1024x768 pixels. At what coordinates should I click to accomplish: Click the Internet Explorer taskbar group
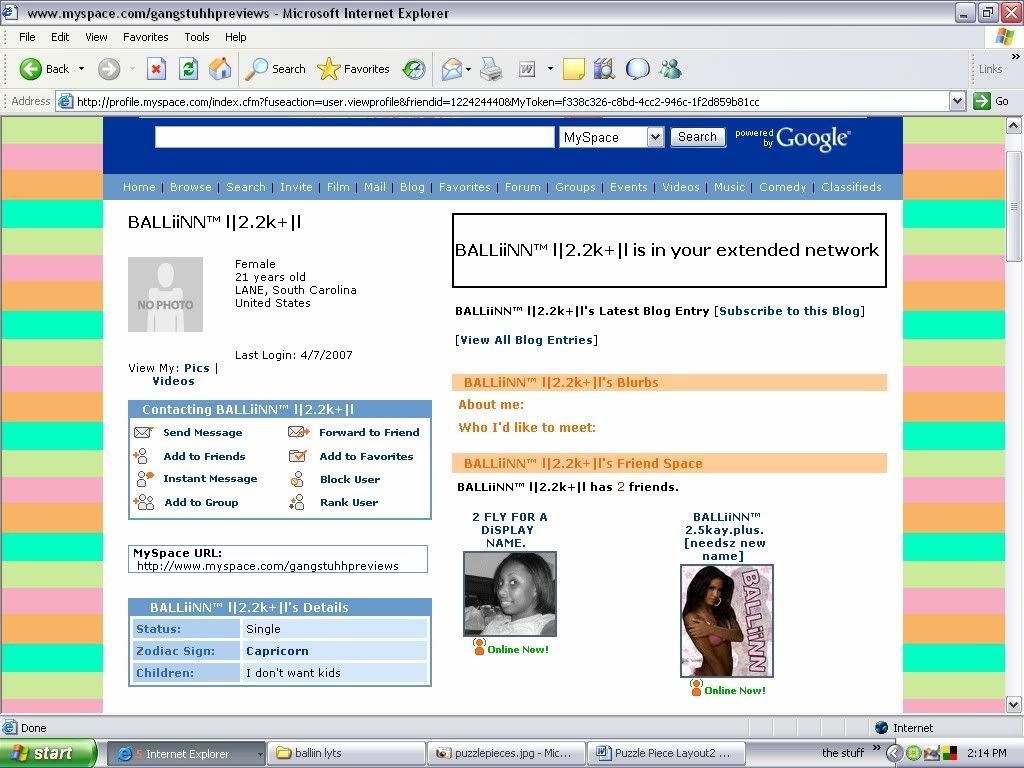click(186, 754)
